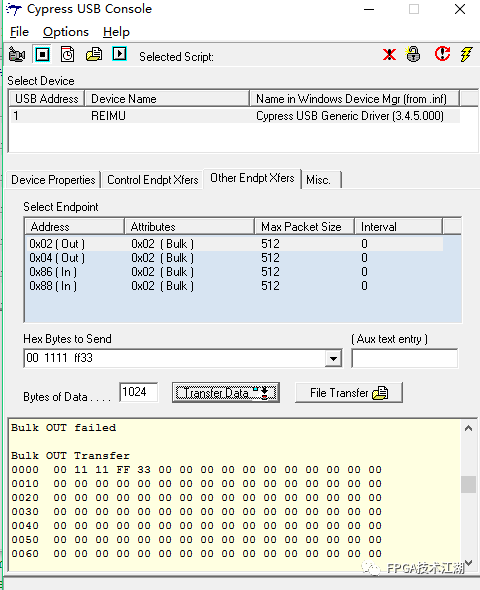Expand the Hex Bytes to Send dropdown
Screen dimensions: 480x590
[333, 358]
